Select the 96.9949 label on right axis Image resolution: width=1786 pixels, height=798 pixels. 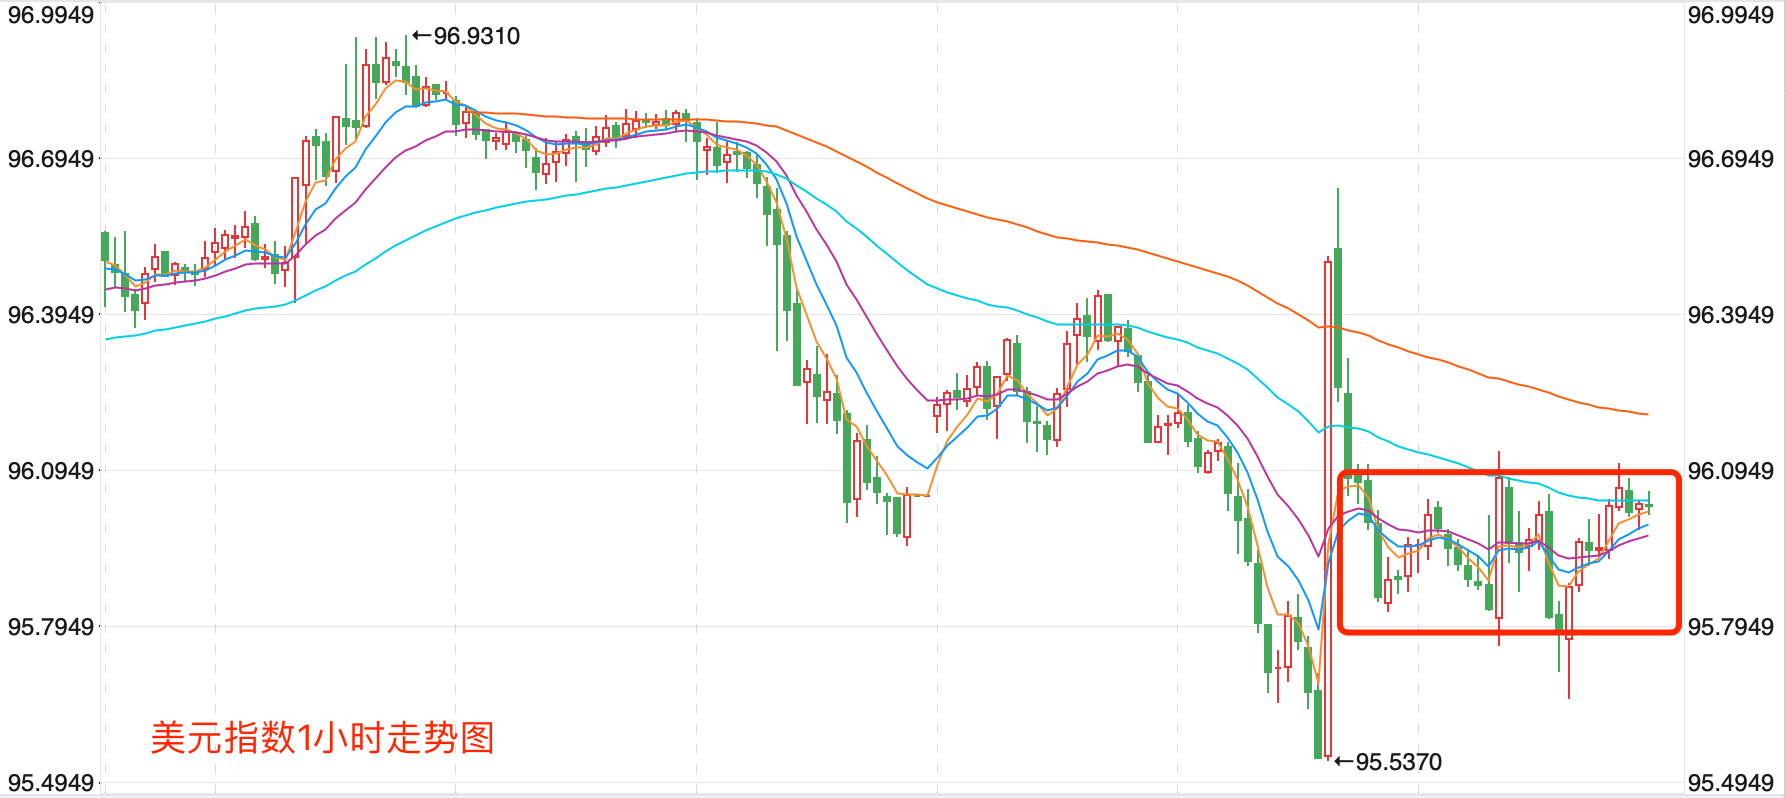[1731, 15]
